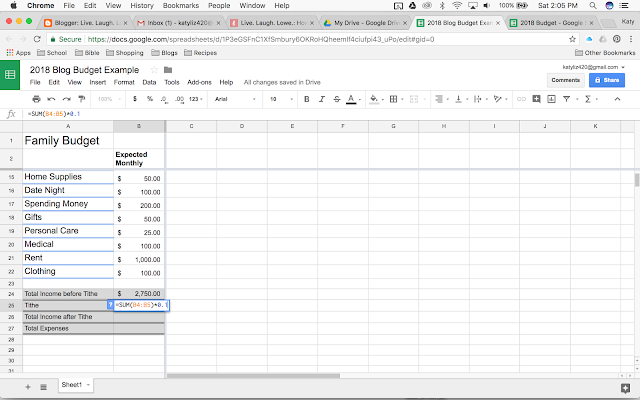The image size is (640, 400).
Task: Toggle italic formatting
Action: click(322, 99)
